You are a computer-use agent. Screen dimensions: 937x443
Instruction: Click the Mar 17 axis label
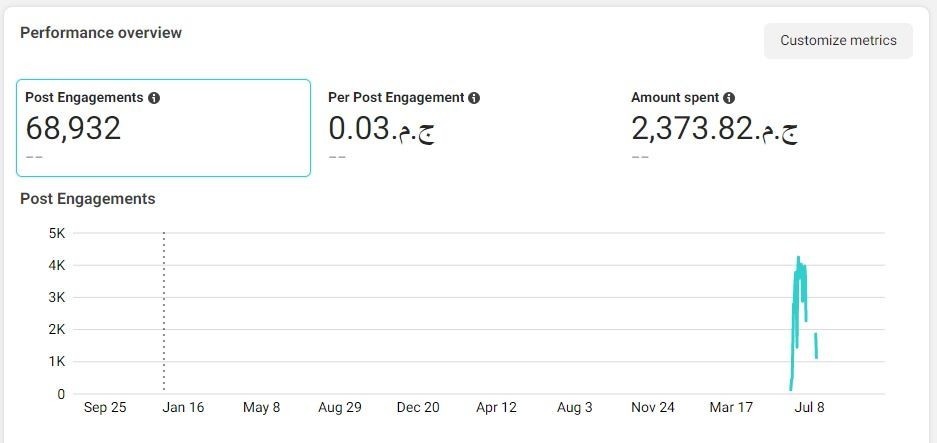pyautogui.click(x=731, y=408)
